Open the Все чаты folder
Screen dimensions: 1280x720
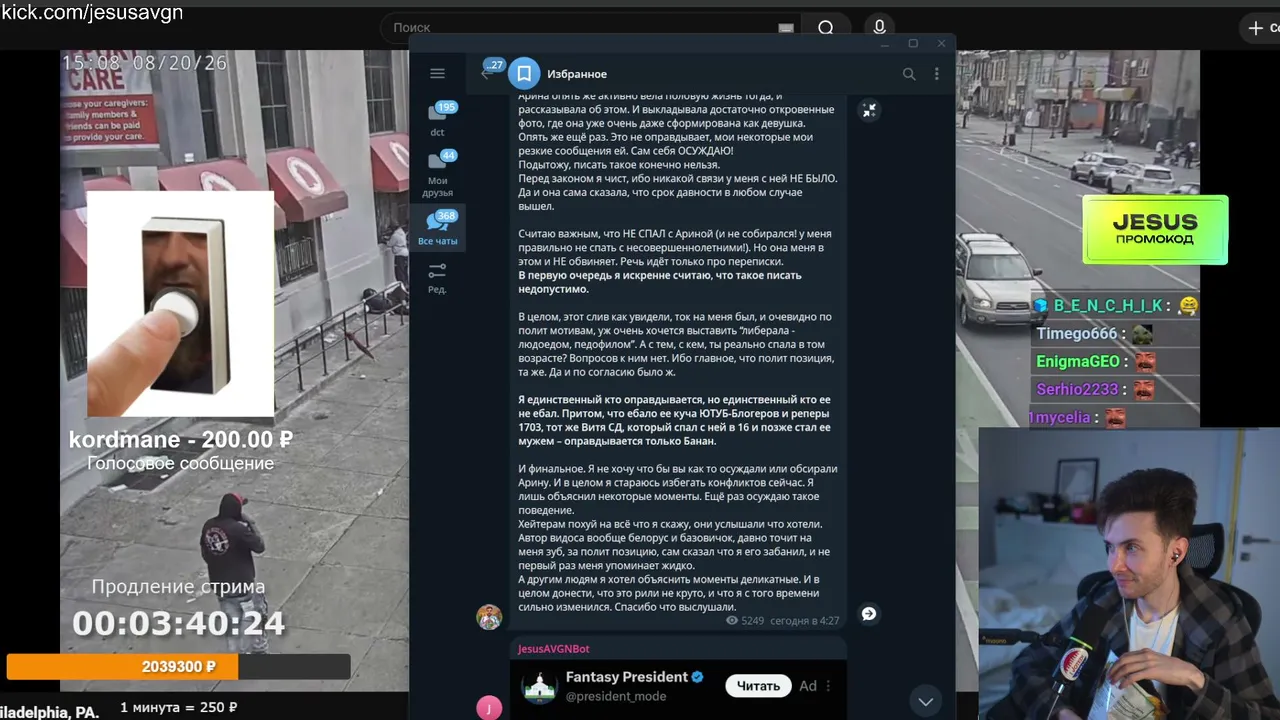tap(438, 228)
